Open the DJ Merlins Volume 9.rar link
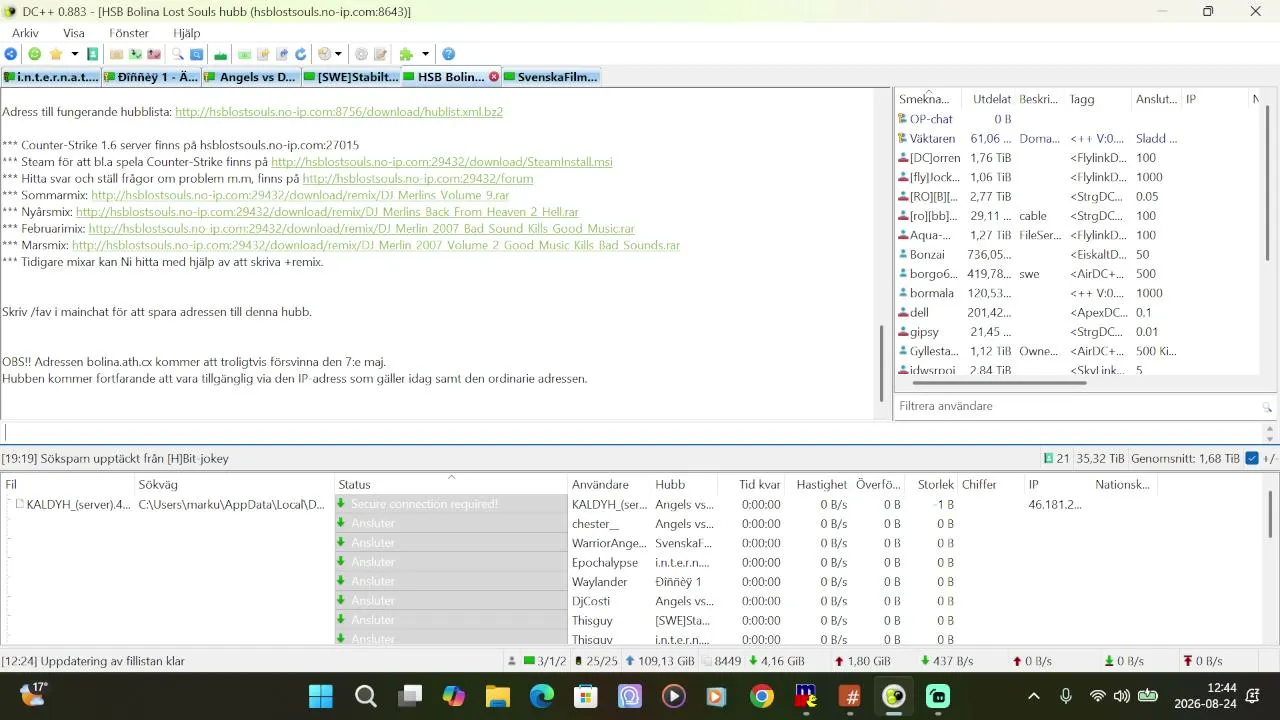 coord(300,196)
